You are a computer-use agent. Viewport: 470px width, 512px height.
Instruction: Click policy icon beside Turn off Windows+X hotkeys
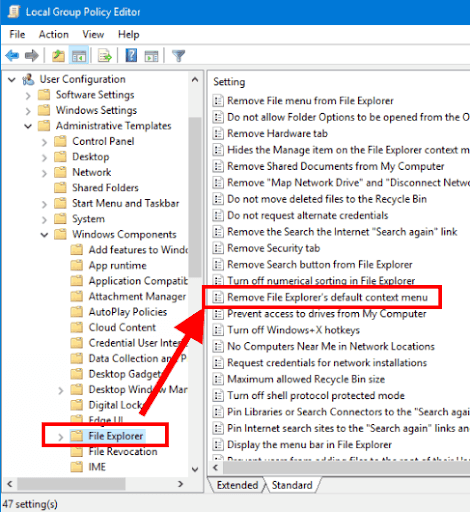pyautogui.click(x=218, y=330)
